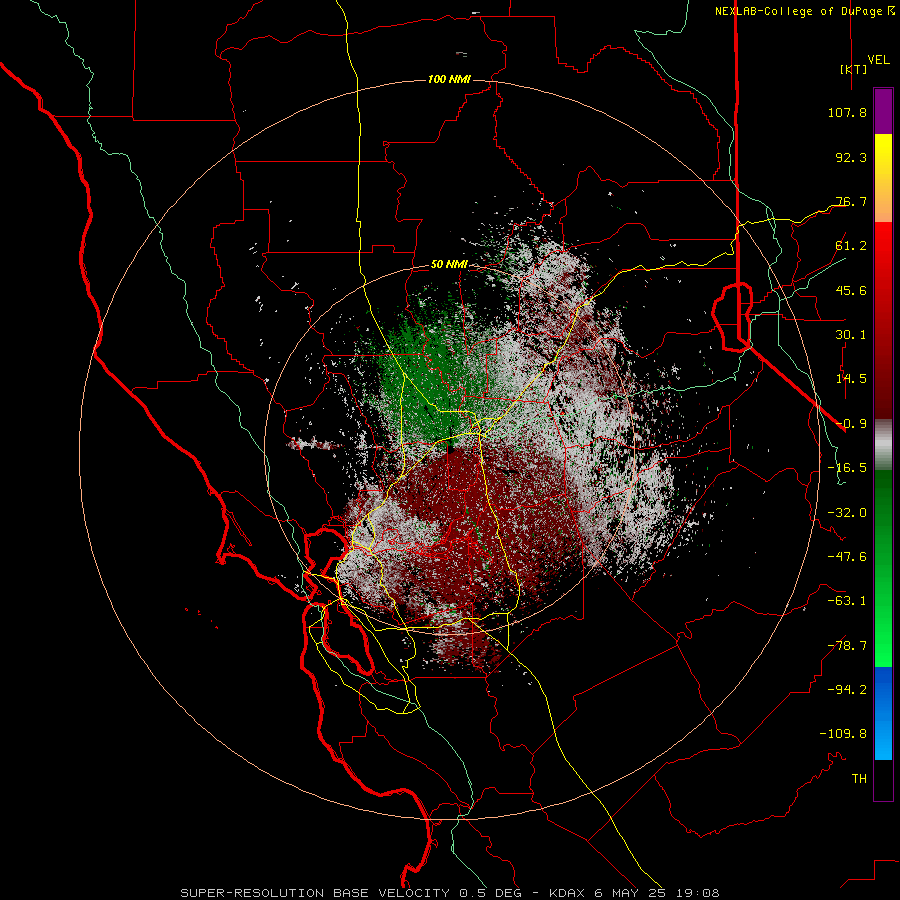Select the 61.2 scale label
The height and width of the screenshot is (900, 900).
(851, 246)
